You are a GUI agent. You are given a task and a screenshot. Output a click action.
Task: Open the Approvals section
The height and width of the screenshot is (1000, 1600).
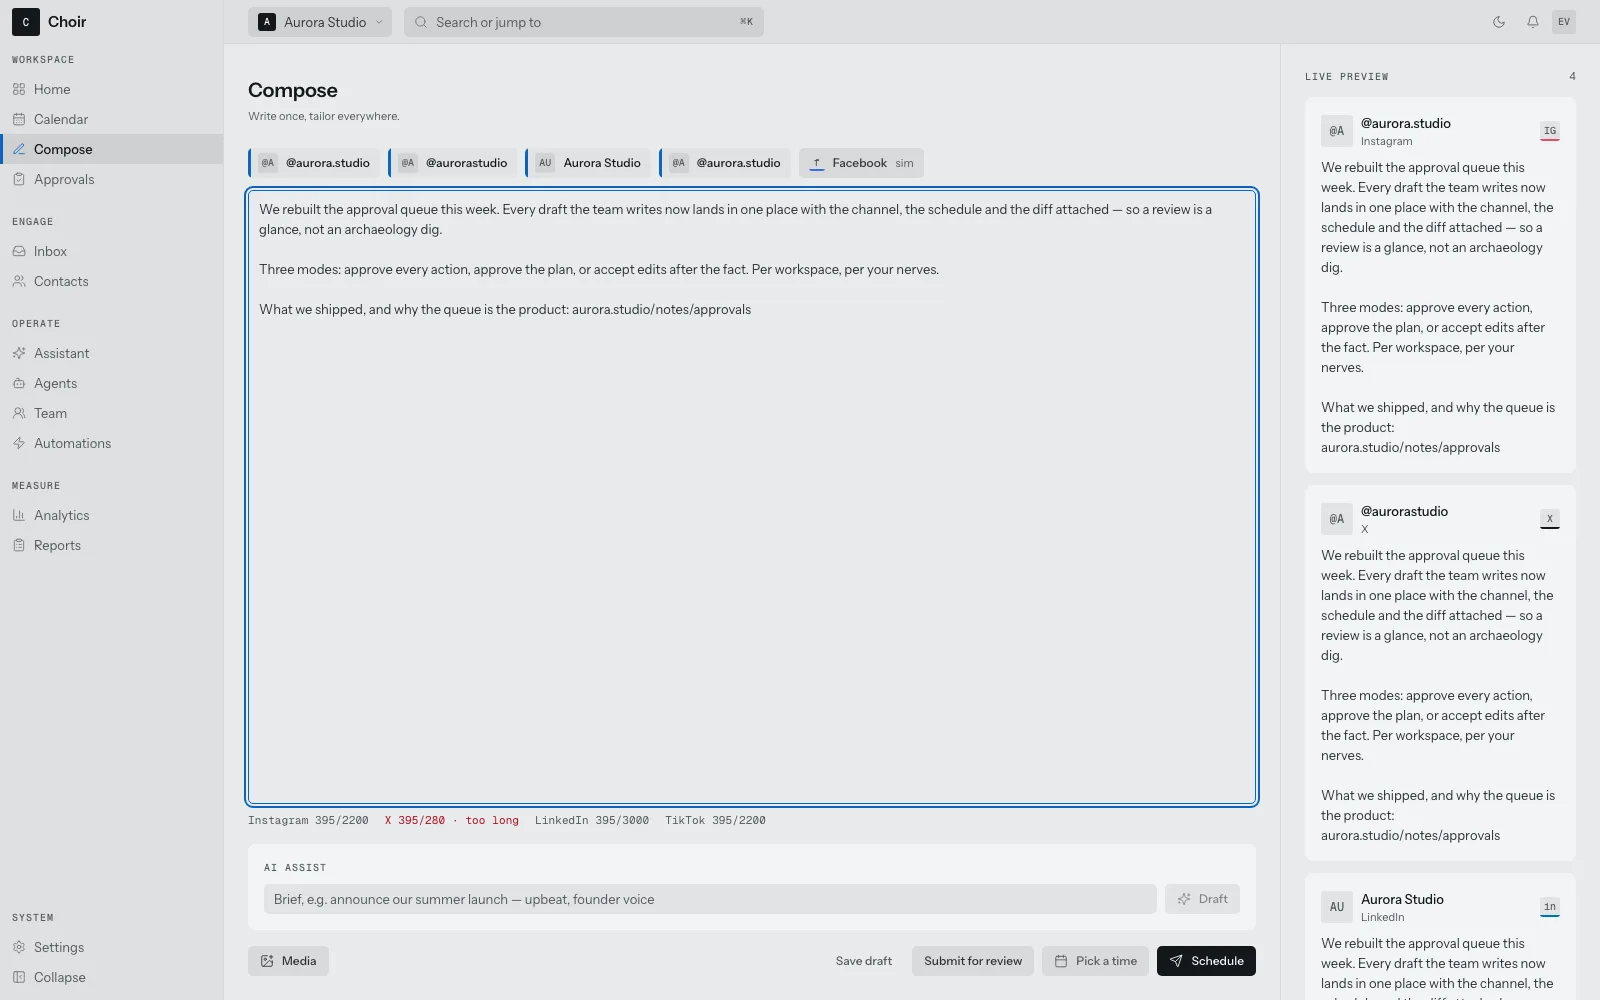[111, 179]
